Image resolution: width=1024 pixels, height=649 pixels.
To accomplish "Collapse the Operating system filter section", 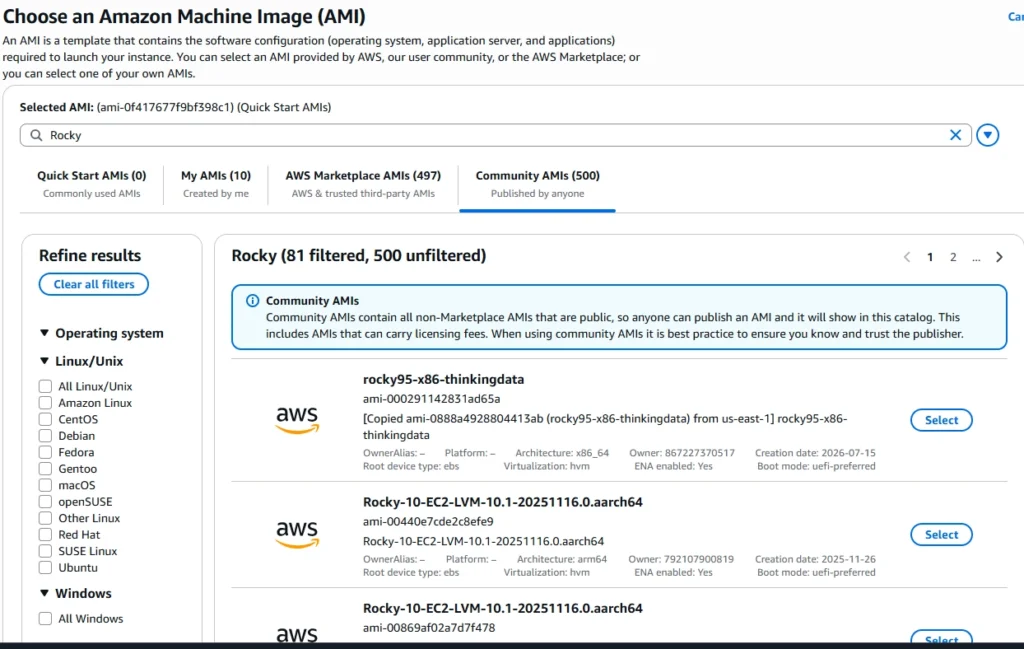I will coord(101,333).
